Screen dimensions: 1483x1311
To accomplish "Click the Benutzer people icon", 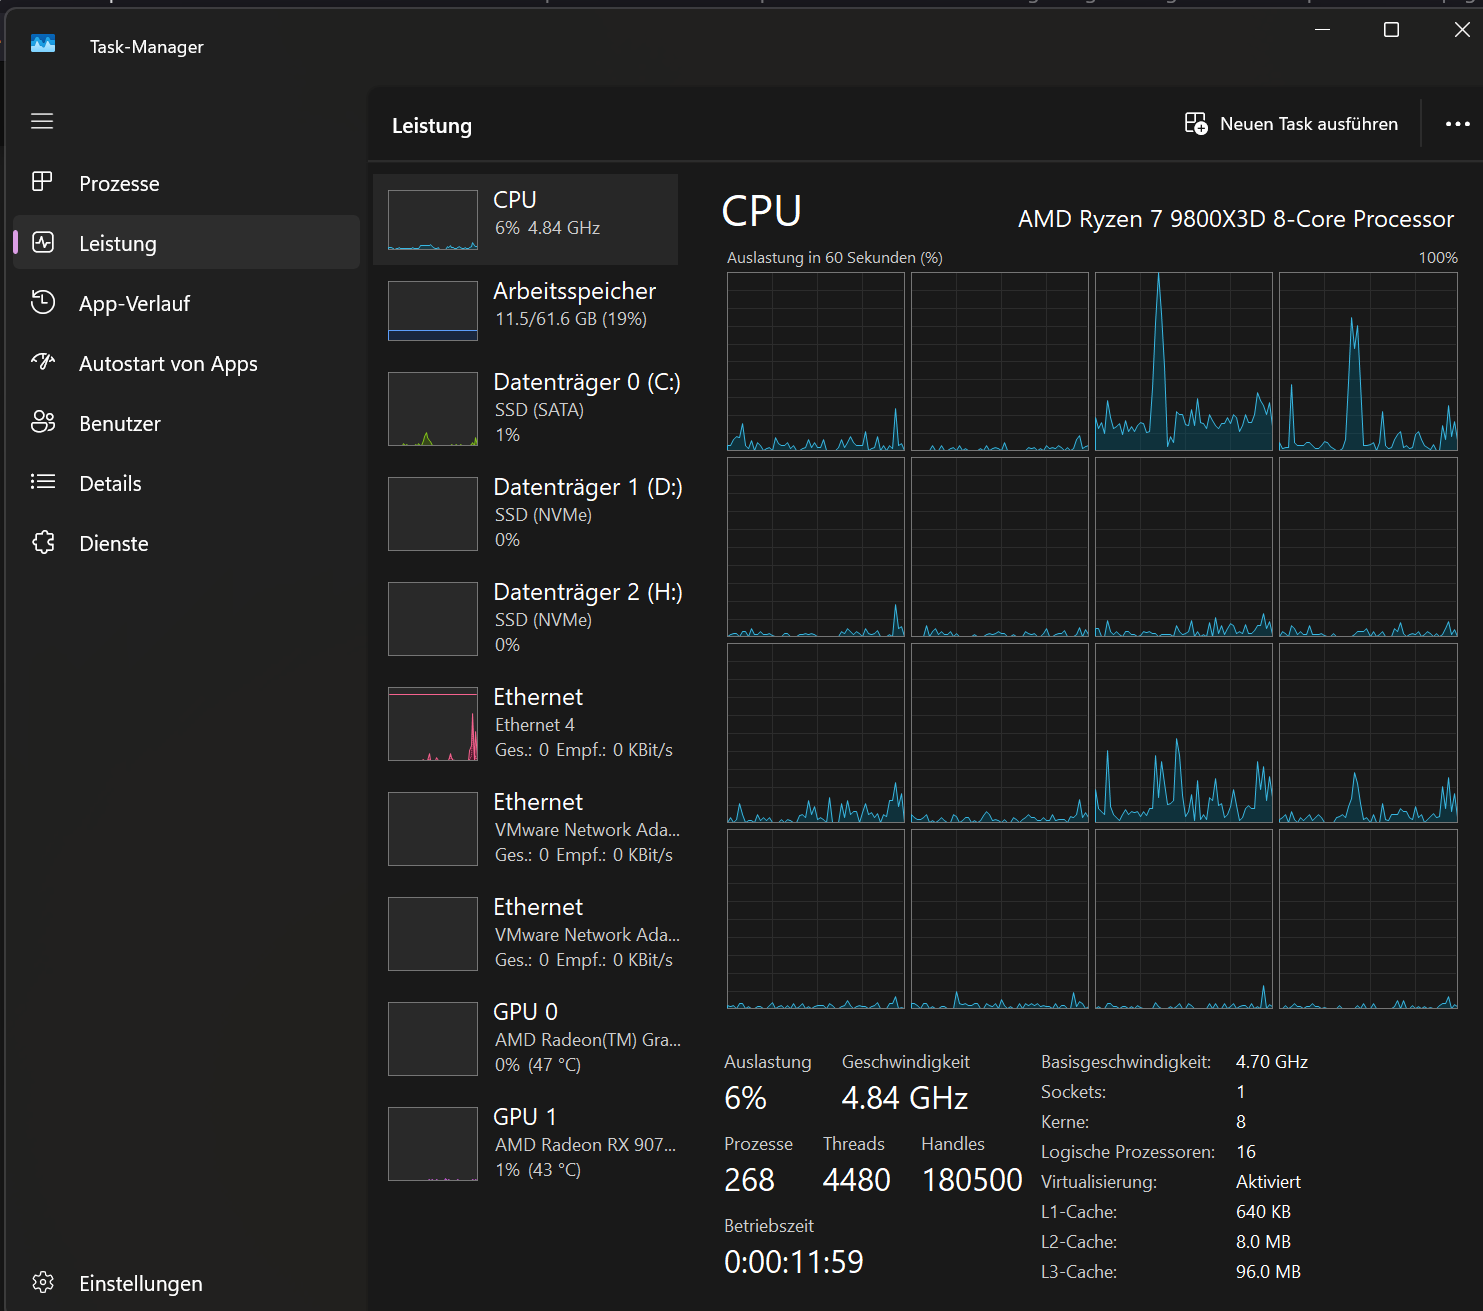I will click(x=43, y=422).
